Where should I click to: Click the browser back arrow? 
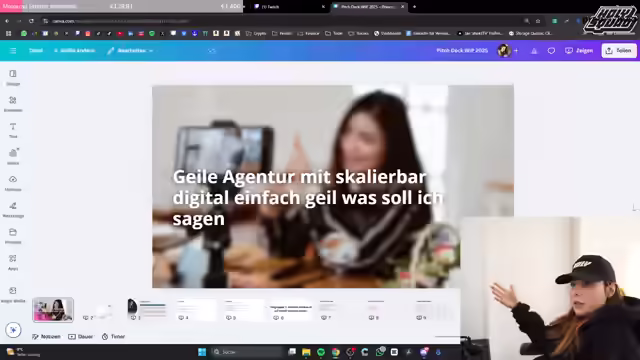pyautogui.click(x=7, y=21)
